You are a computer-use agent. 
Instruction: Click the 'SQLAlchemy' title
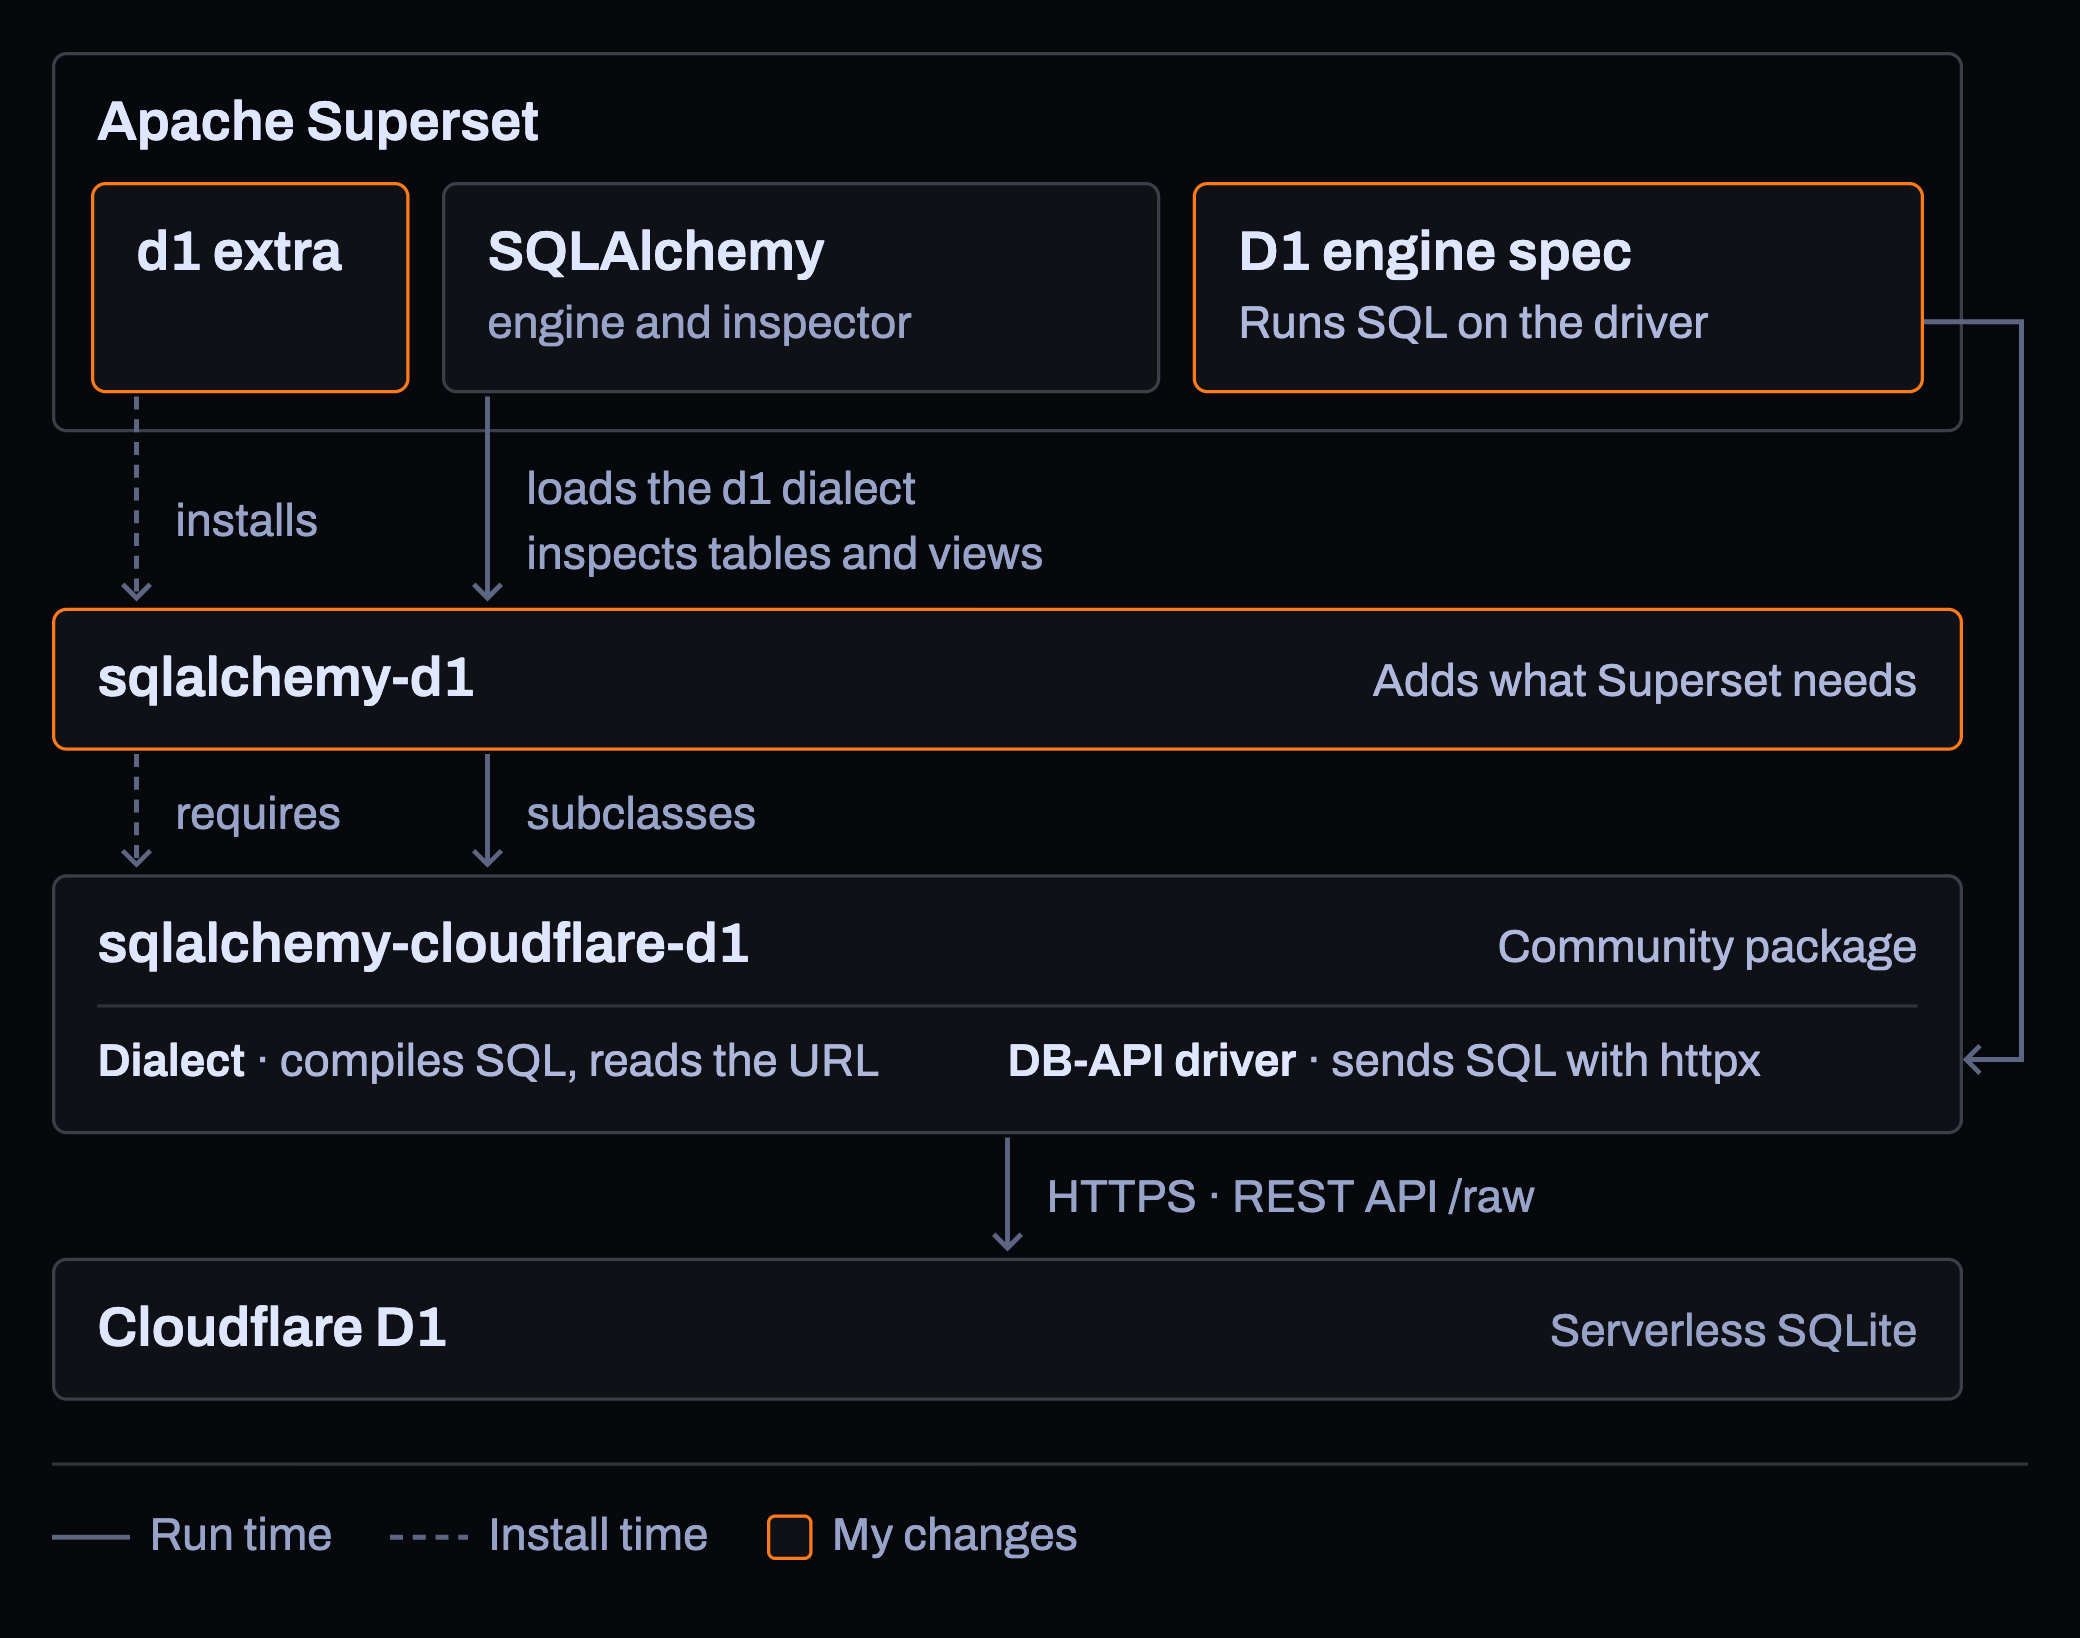656,251
